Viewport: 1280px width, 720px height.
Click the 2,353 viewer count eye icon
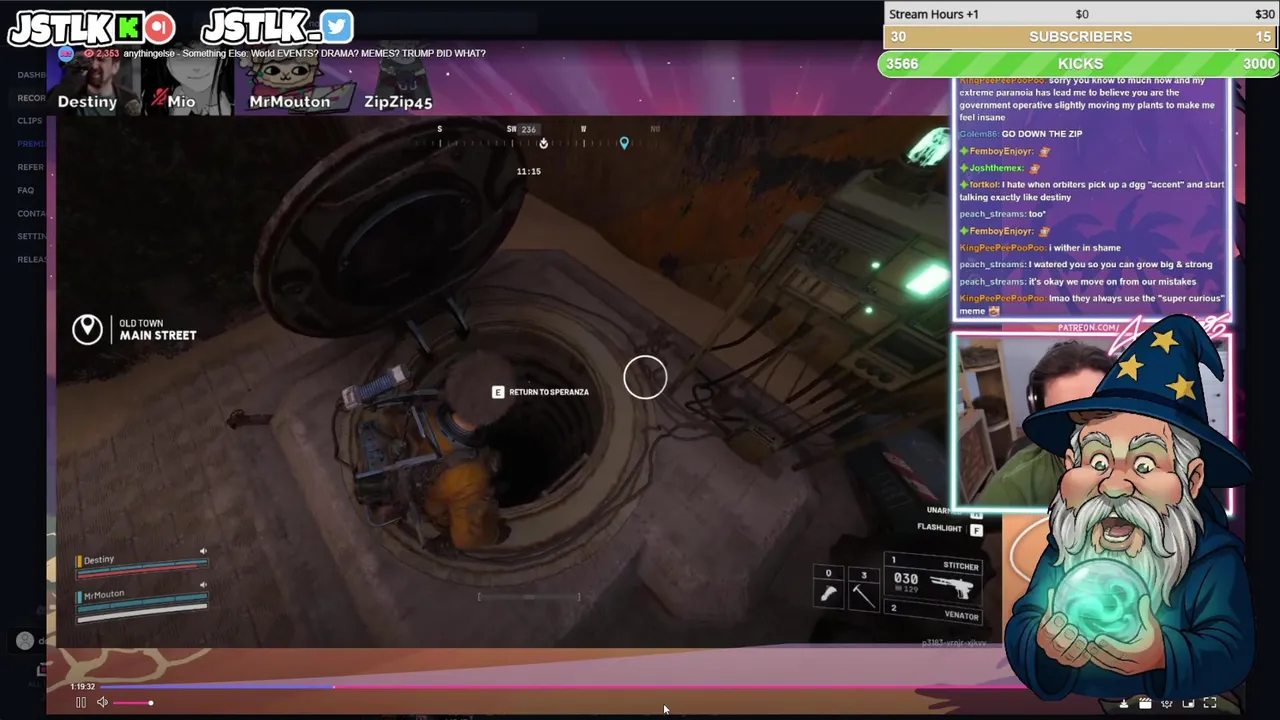(x=89, y=53)
